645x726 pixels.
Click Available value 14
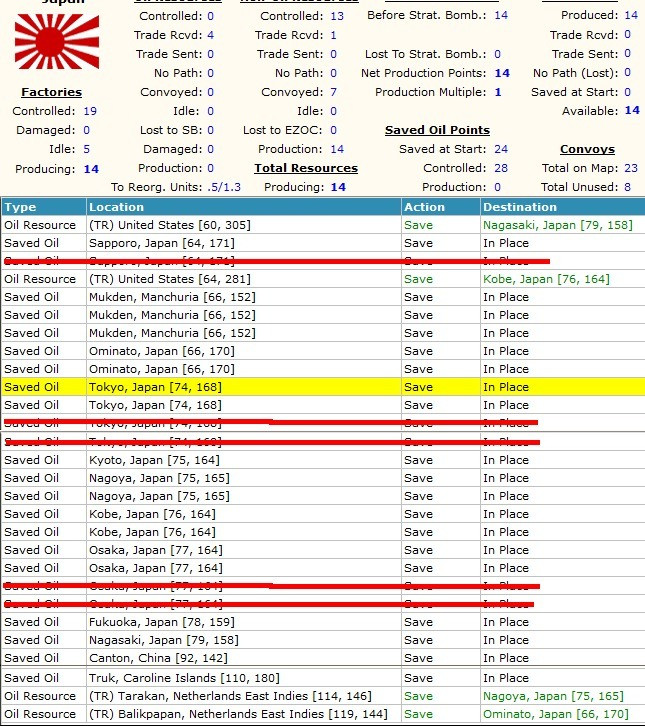(x=632, y=110)
